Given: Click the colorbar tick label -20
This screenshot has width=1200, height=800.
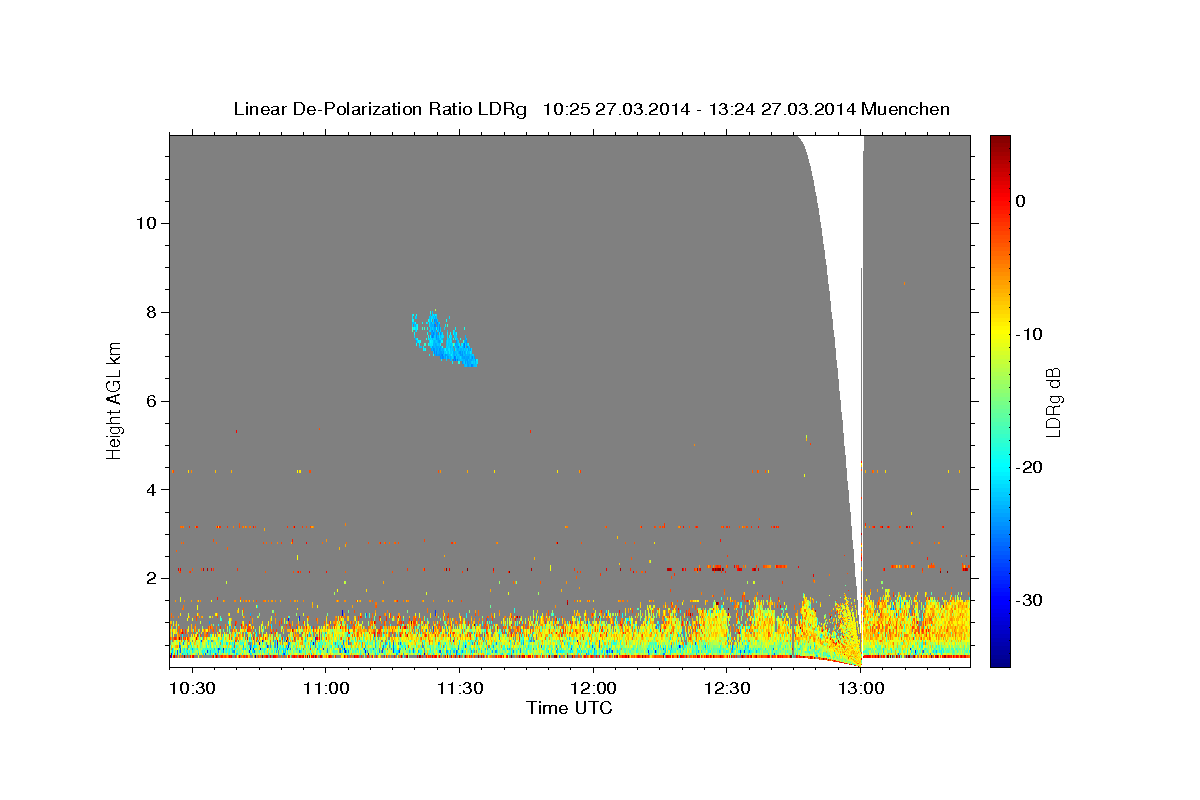Looking at the screenshot, I should point(1030,467).
